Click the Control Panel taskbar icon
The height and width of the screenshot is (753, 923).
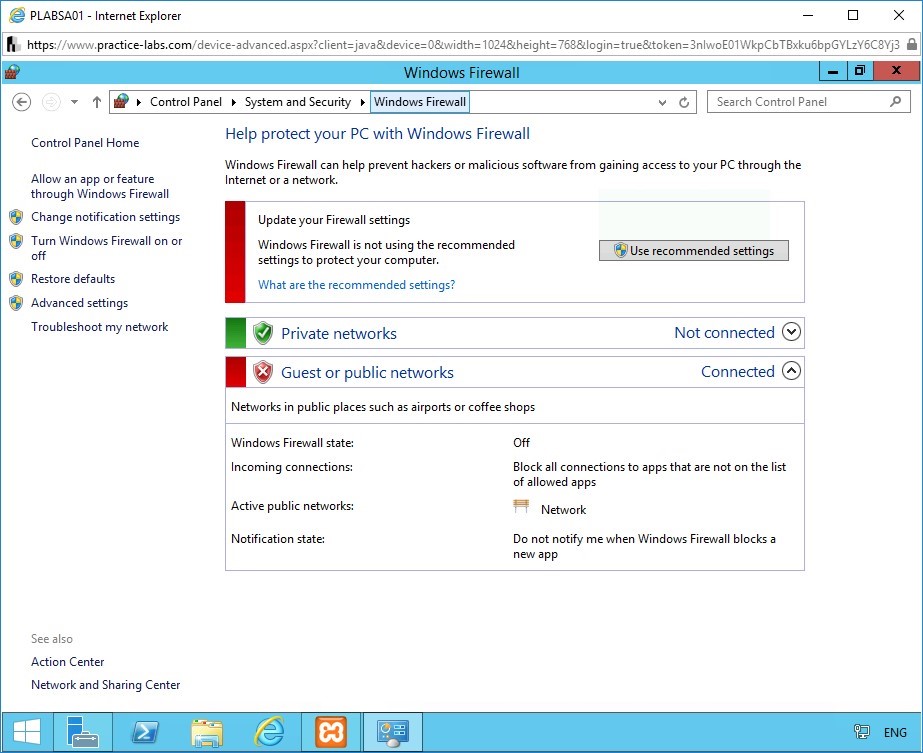[393, 732]
